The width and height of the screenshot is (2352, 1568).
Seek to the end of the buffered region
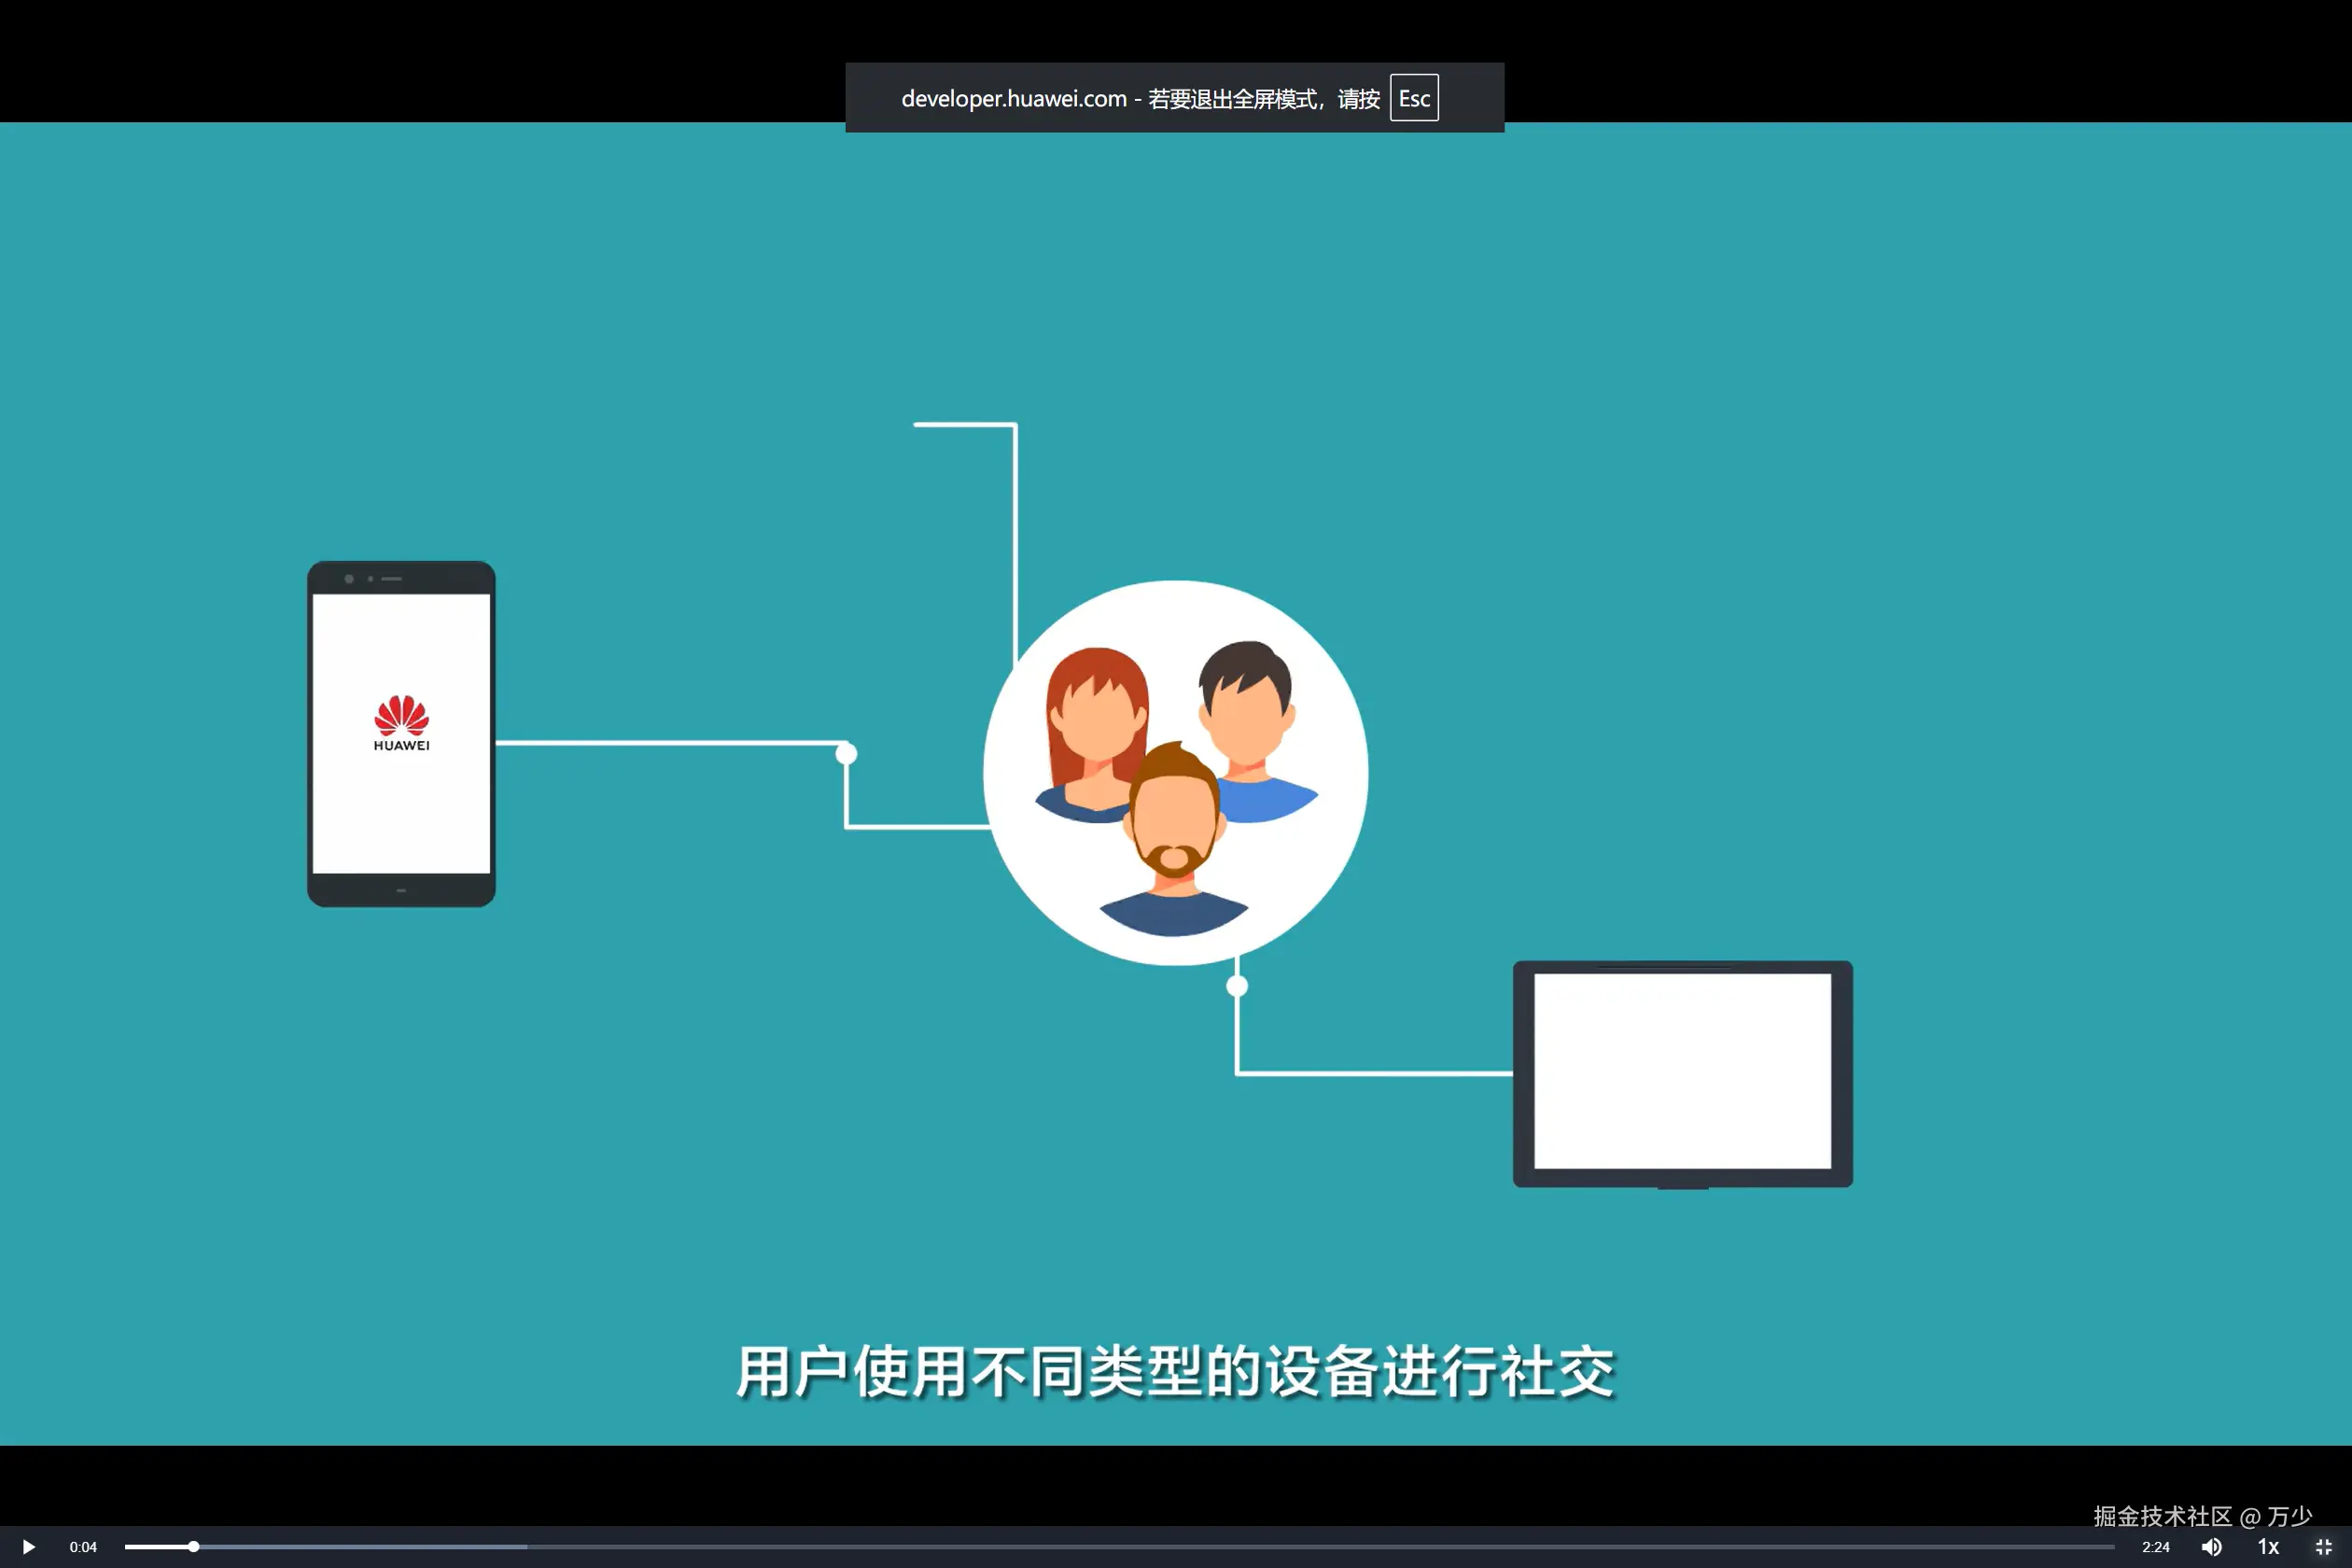[526, 1547]
